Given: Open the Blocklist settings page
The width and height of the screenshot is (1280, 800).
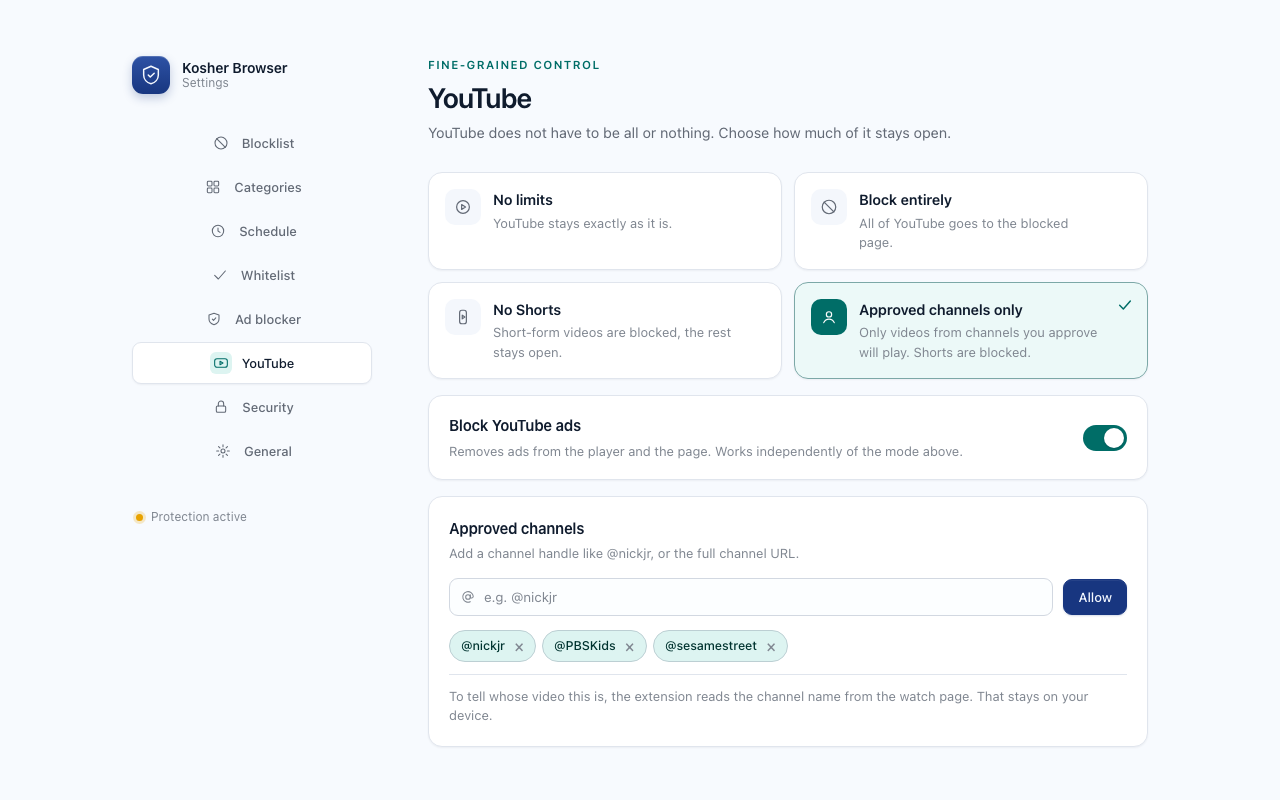Looking at the screenshot, I should coord(252,143).
